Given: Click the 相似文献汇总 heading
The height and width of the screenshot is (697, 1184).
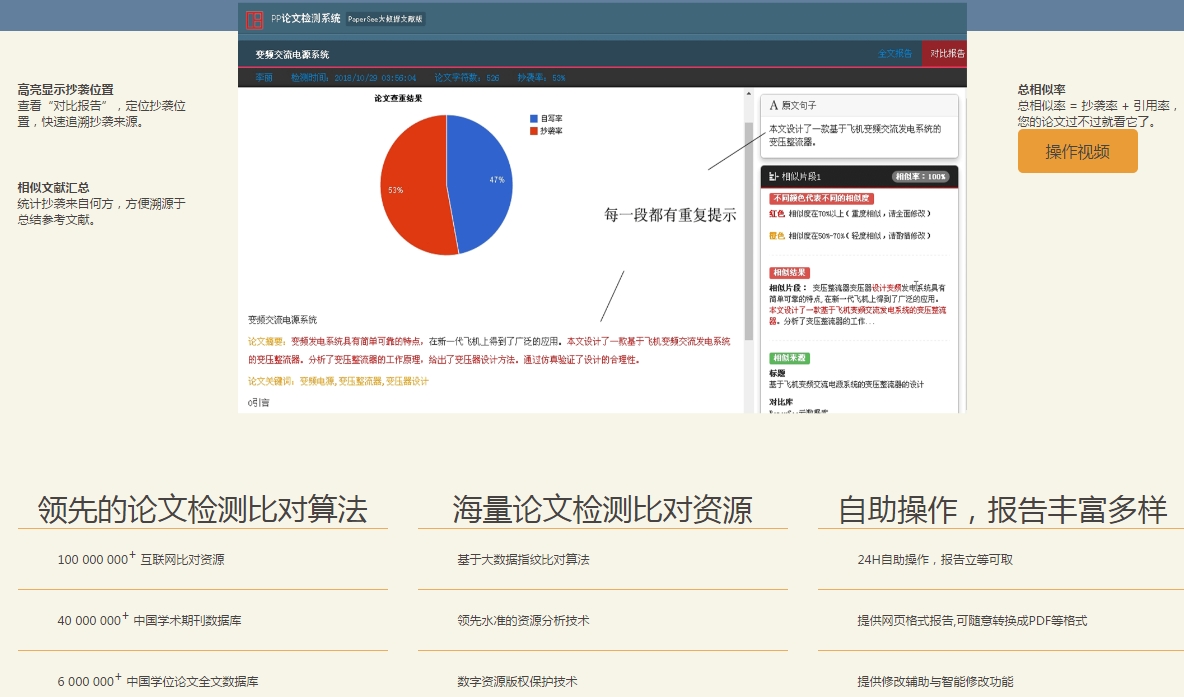Looking at the screenshot, I should [x=54, y=187].
